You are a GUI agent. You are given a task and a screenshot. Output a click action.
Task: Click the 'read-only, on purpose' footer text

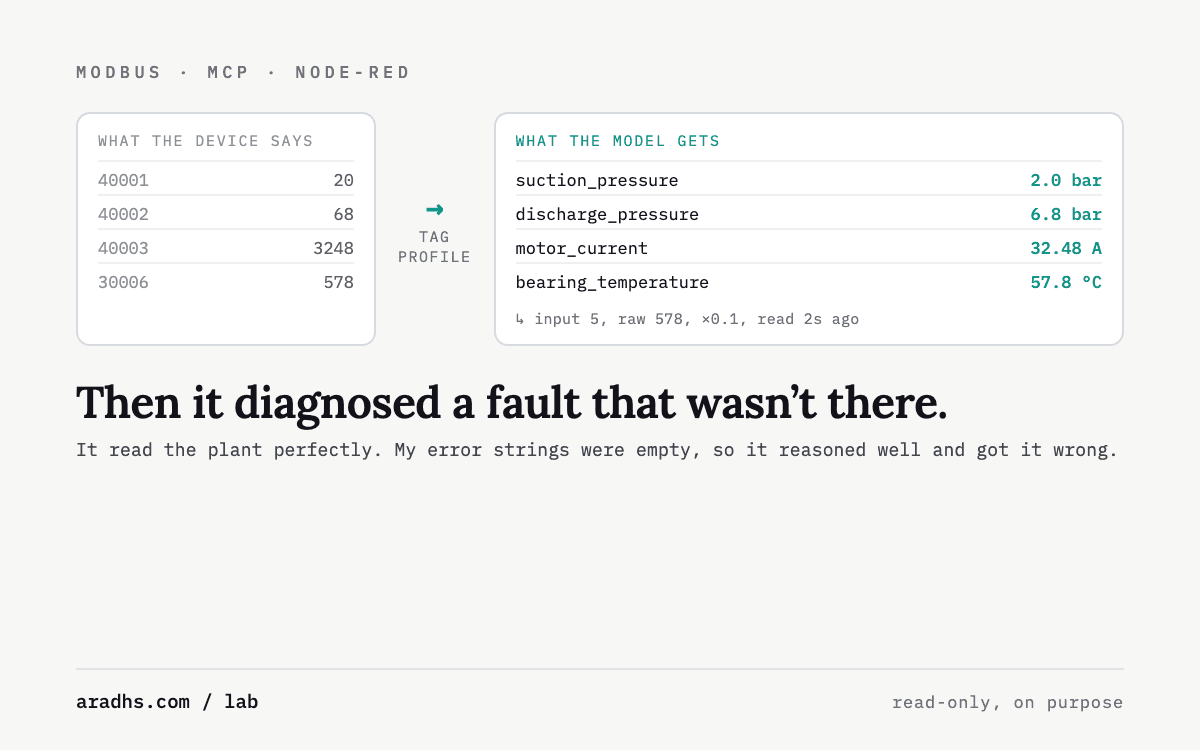click(x=1008, y=703)
